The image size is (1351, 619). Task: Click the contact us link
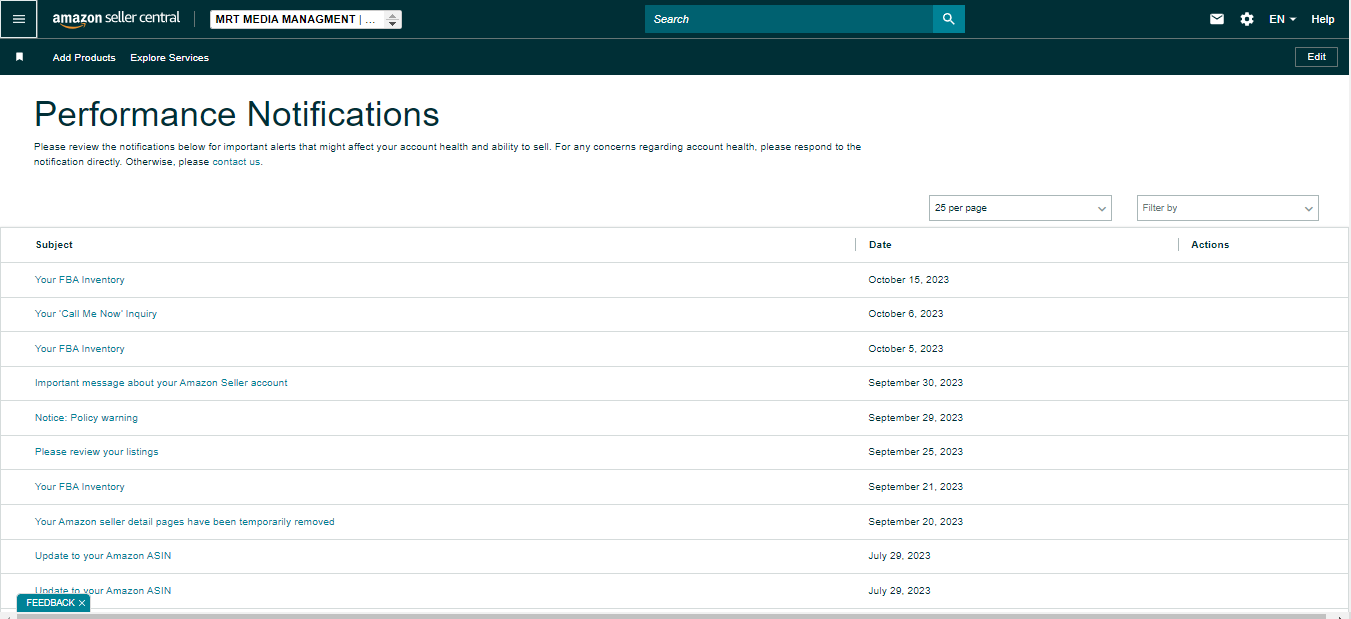[236, 162]
